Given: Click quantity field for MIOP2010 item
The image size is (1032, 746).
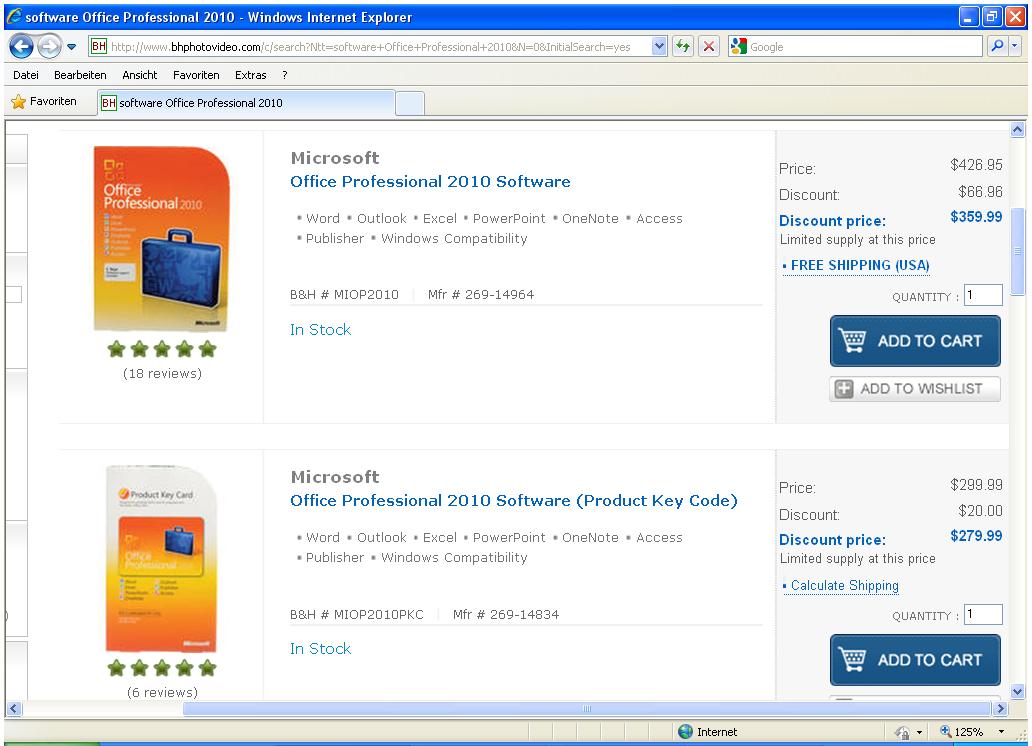Looking at the screenshot, I should (x=983, y=295).
